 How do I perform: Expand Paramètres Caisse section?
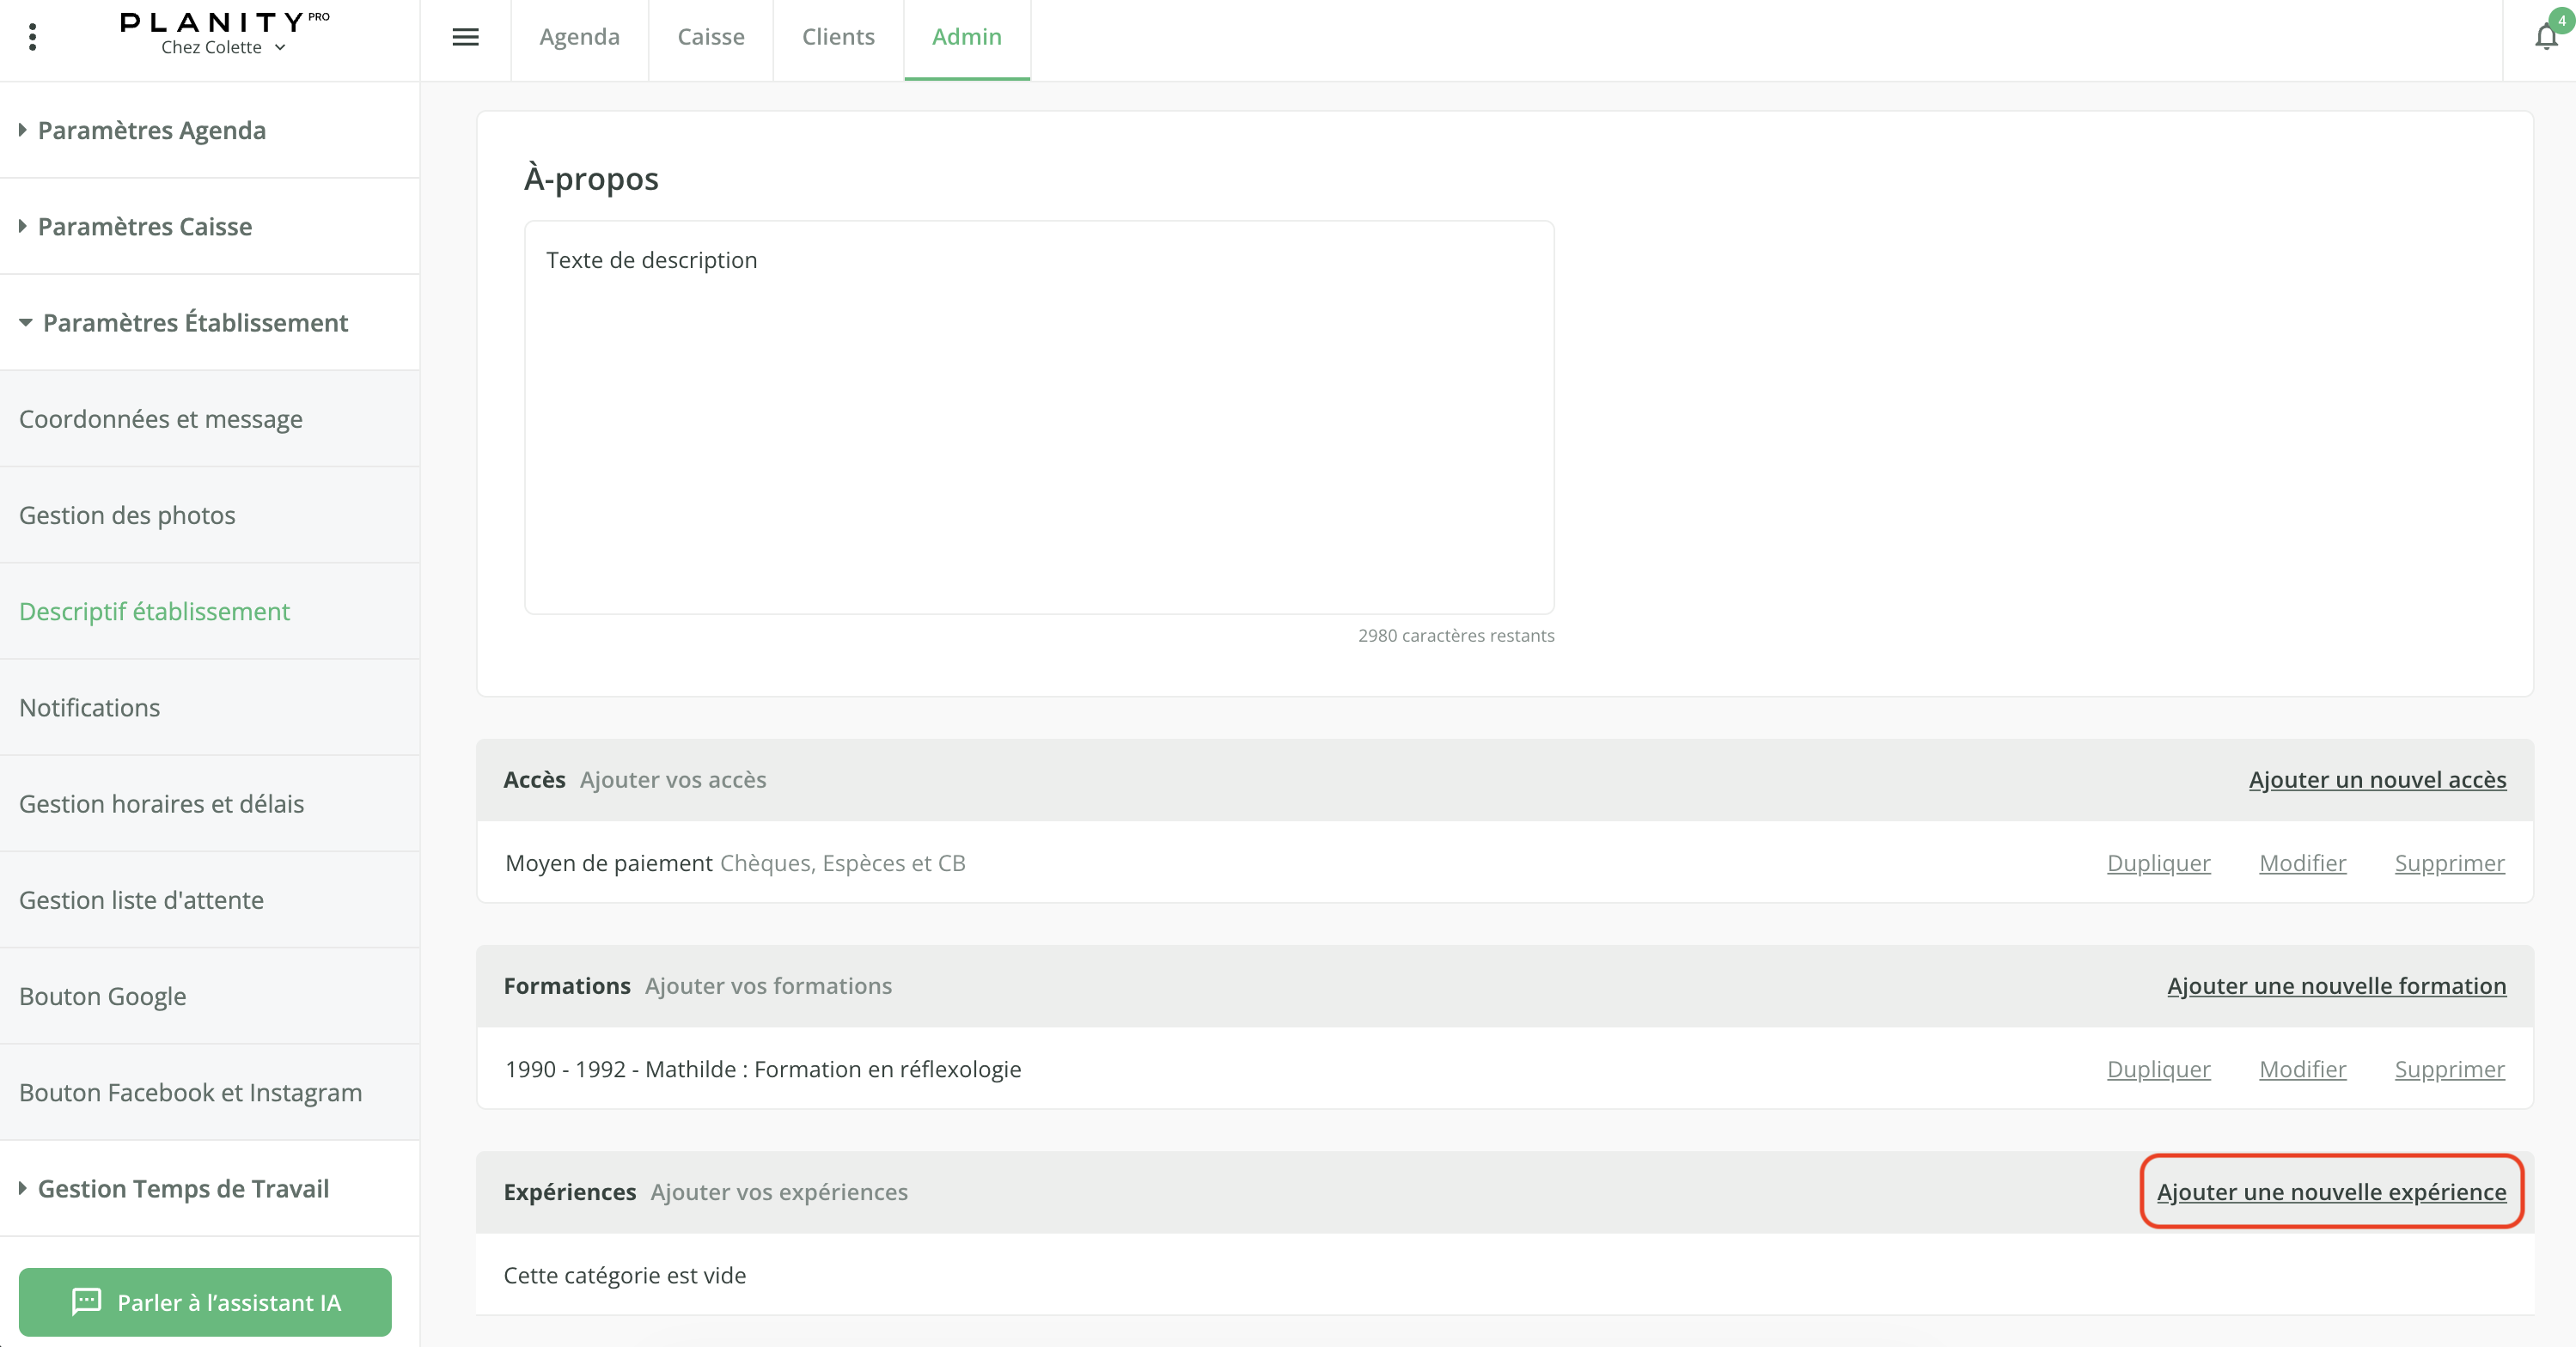(144, 226)
